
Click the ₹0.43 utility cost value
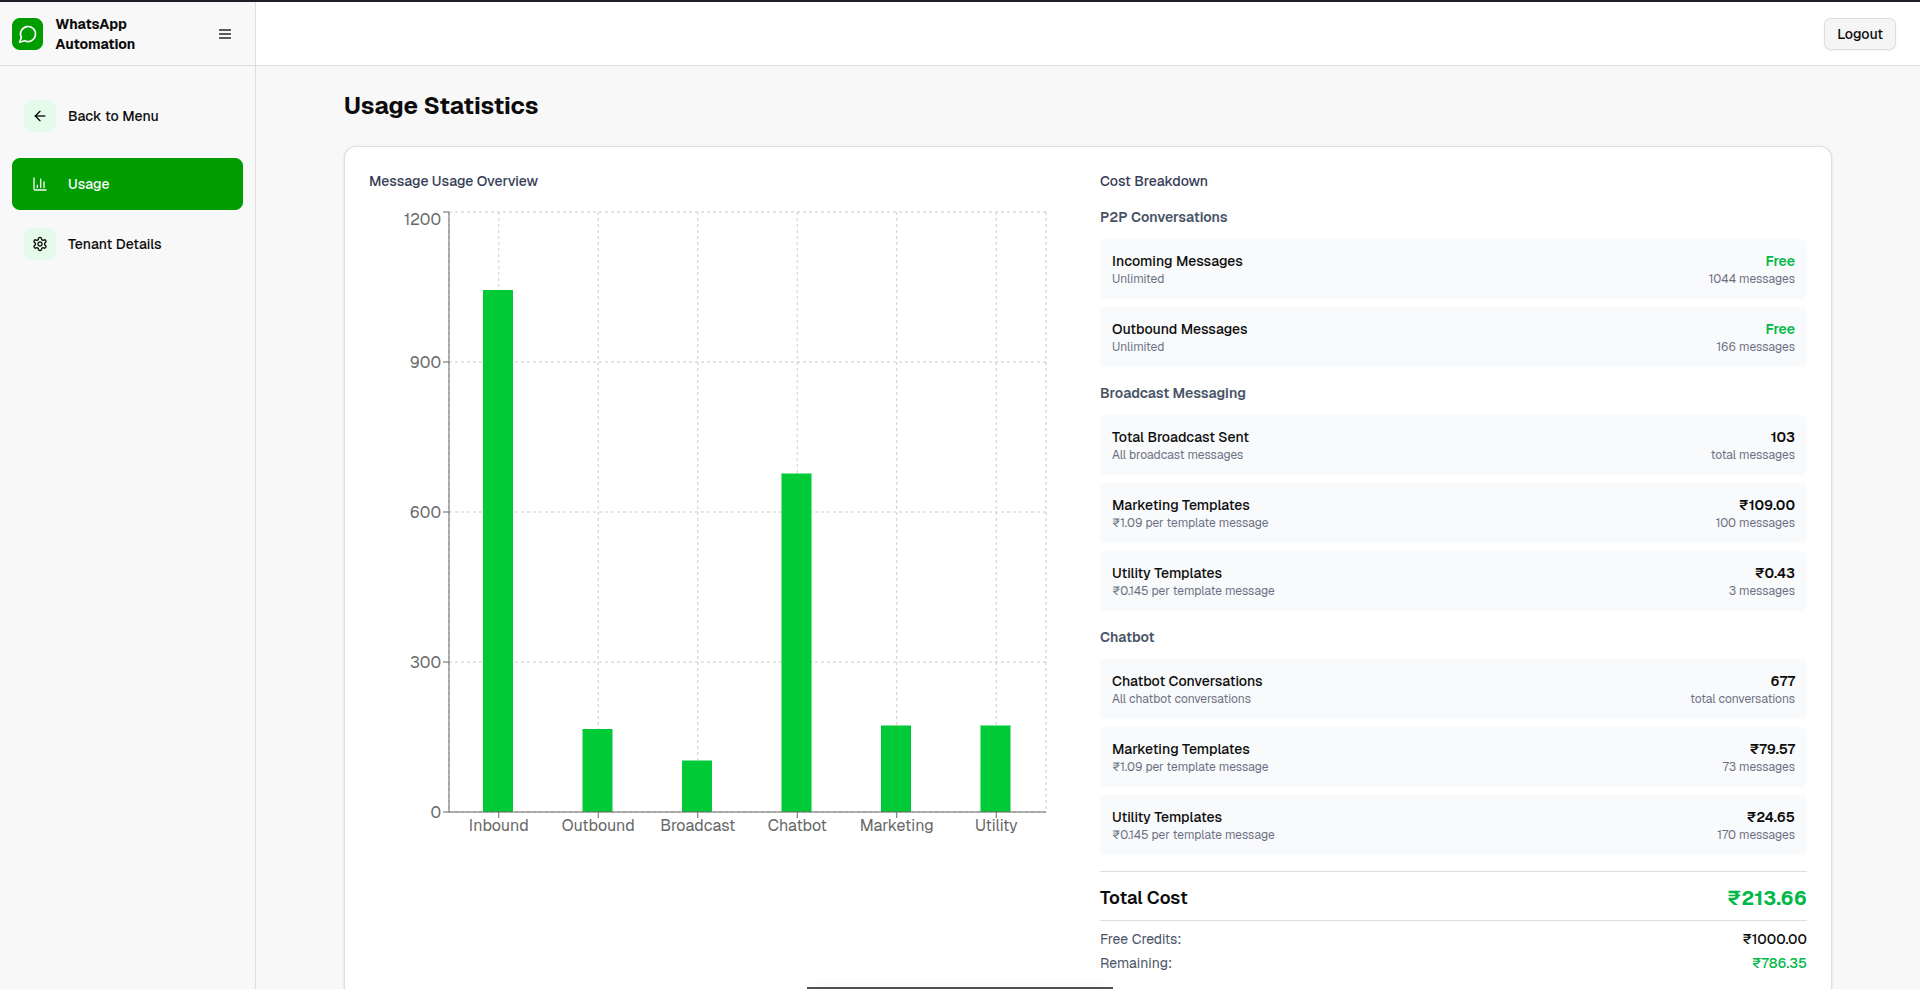1775,573
